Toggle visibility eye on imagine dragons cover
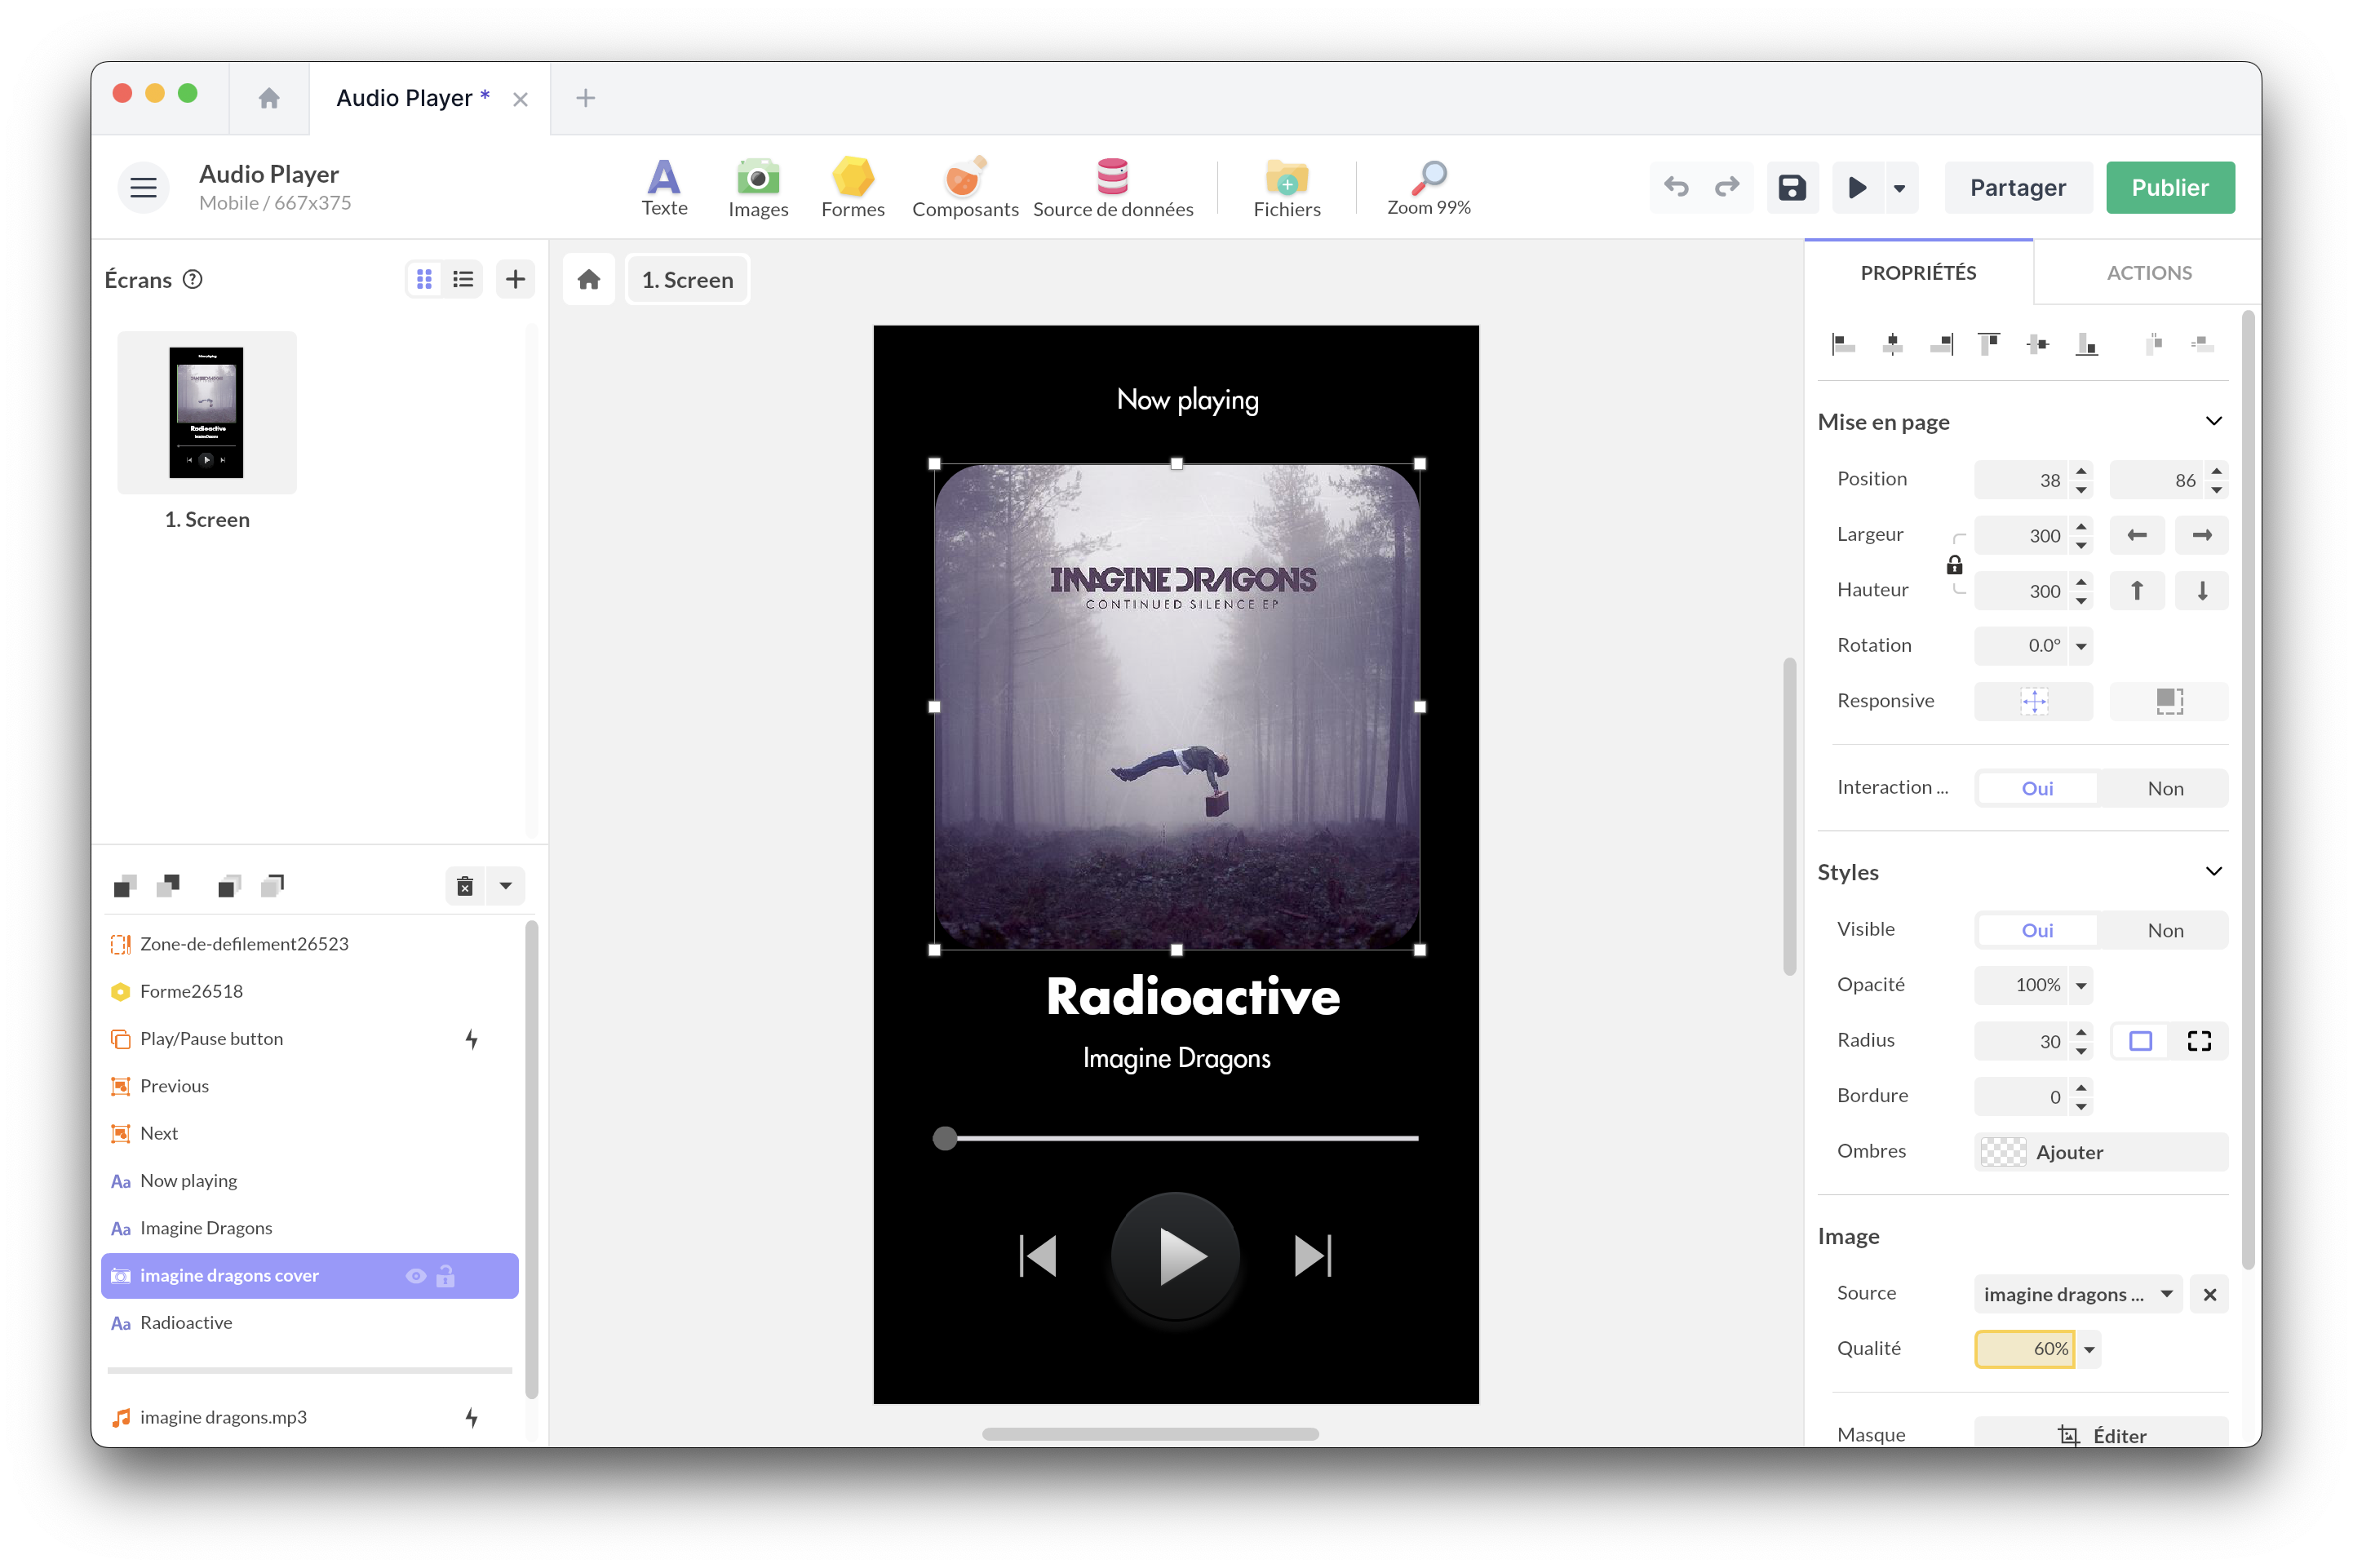Screen dimensions: 2353x1568 [x=416, y=1276]
